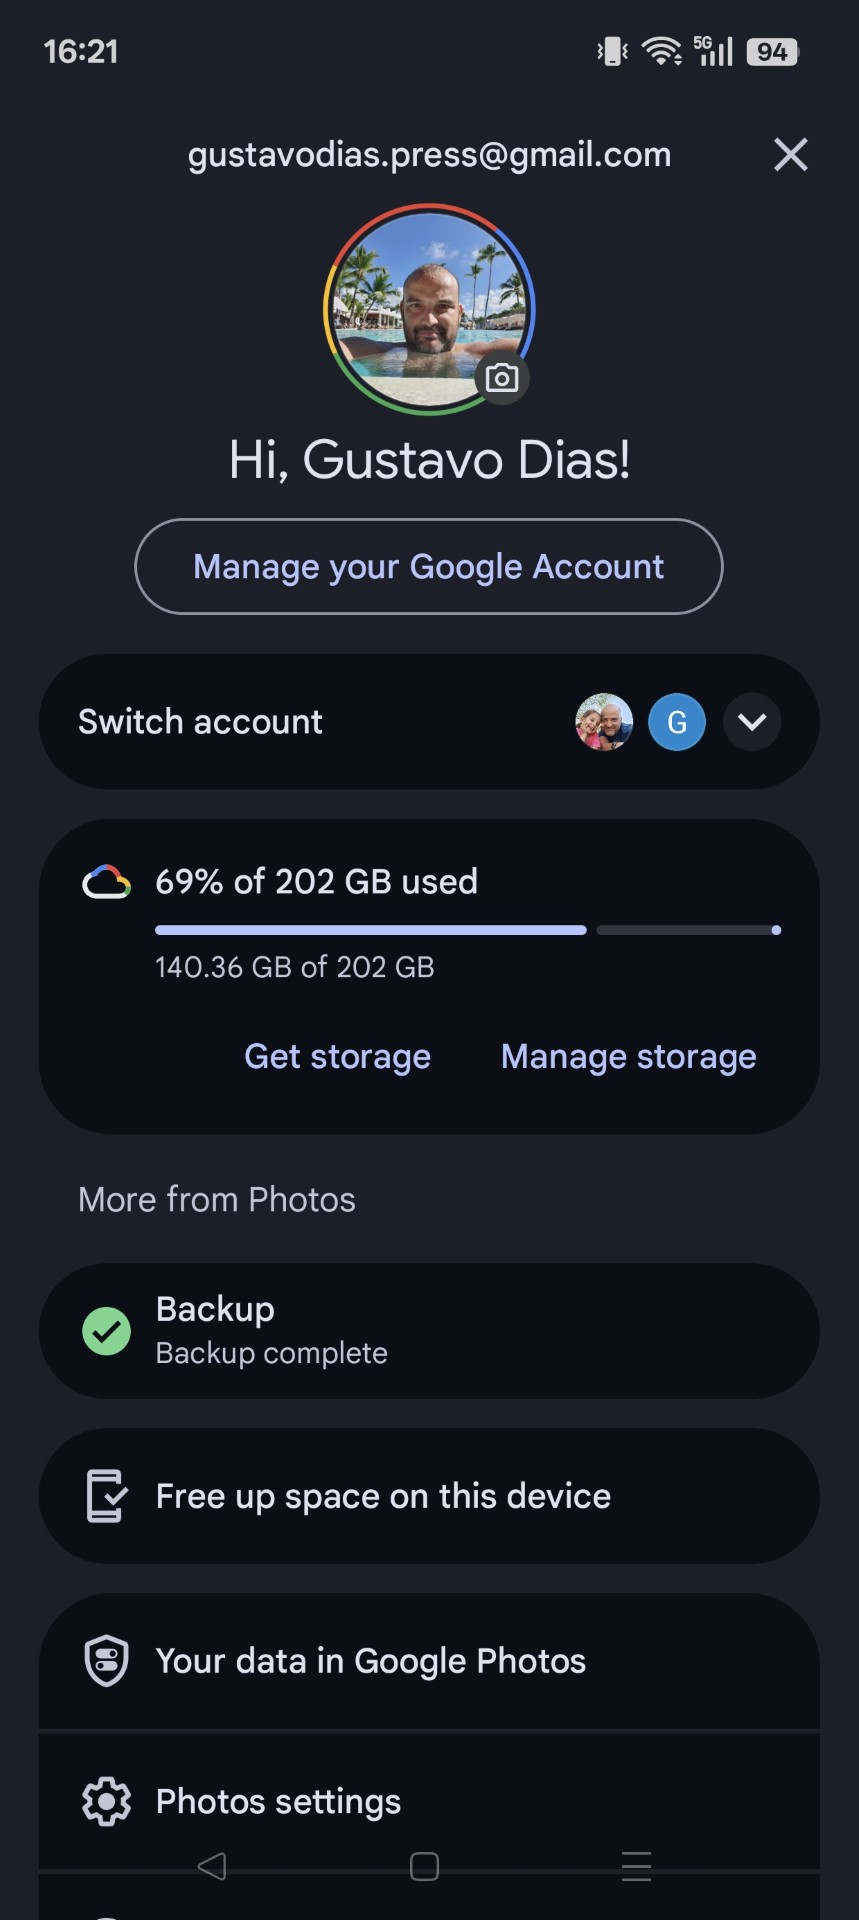Select the blue G account avatar

677,722
